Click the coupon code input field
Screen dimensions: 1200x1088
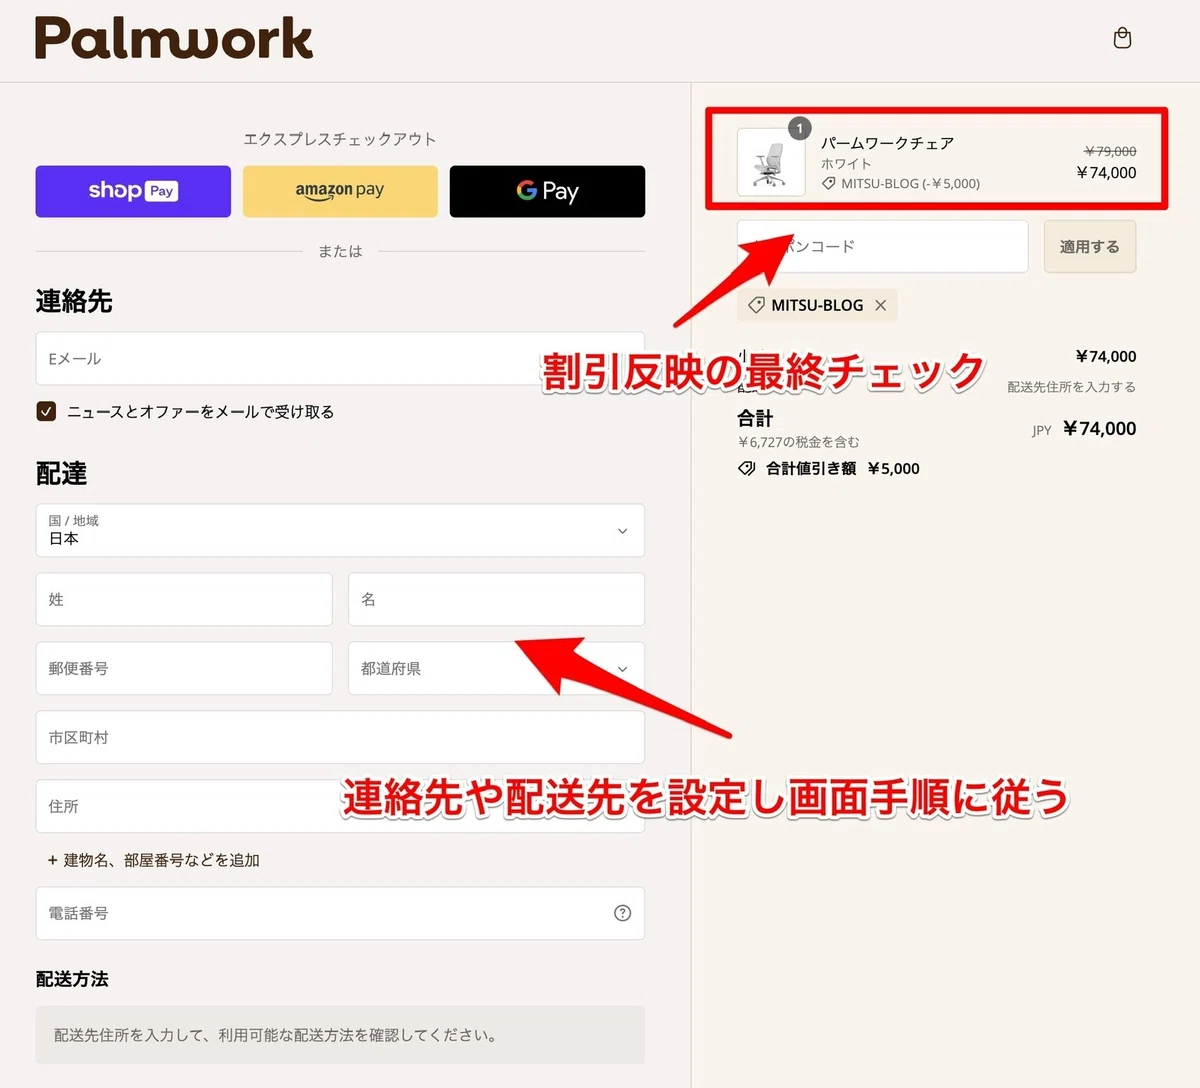(x=882, y=246)
